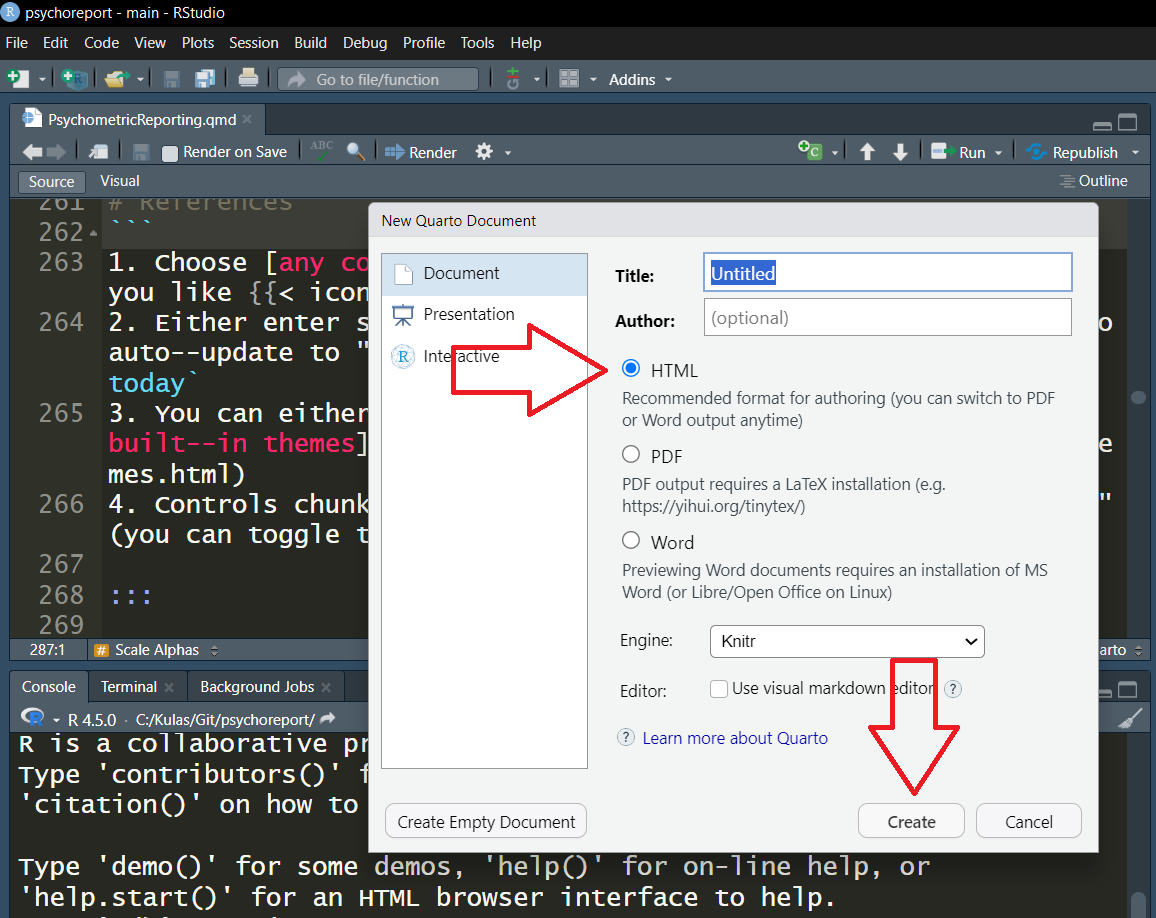Click the Save all documents icon
The image size is (1156, 918).
pyautogui.click(x=205, y=79)
